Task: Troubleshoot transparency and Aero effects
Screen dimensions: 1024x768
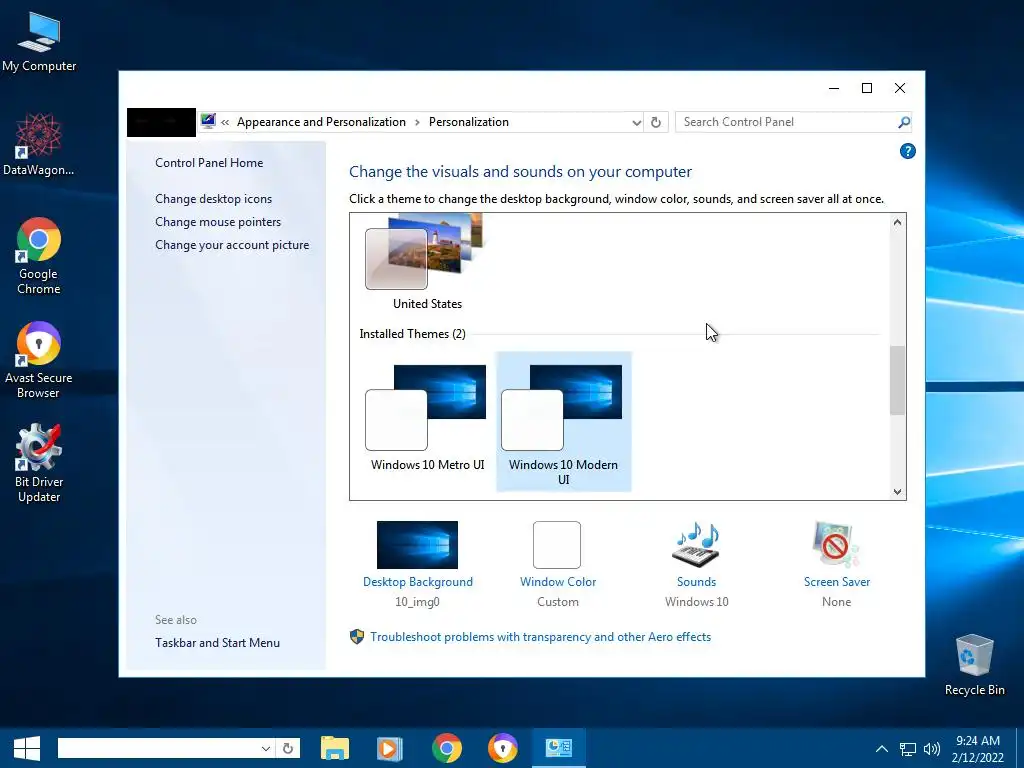Action: coord(540,637)
